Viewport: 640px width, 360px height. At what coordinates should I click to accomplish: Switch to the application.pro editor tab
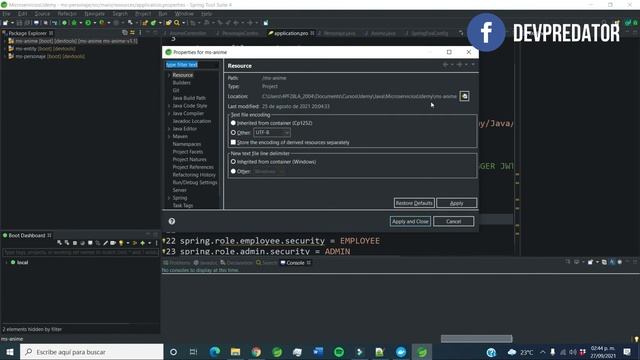(x=291, y=33)
